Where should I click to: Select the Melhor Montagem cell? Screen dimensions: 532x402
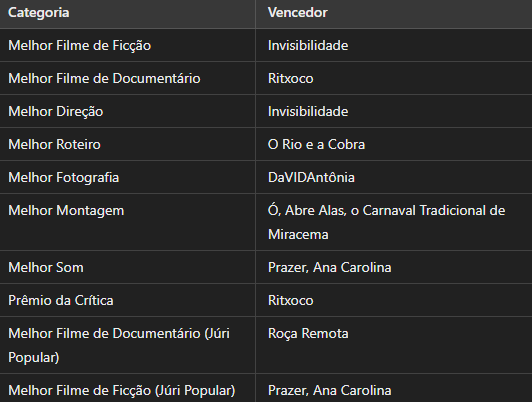coord(128,222)
